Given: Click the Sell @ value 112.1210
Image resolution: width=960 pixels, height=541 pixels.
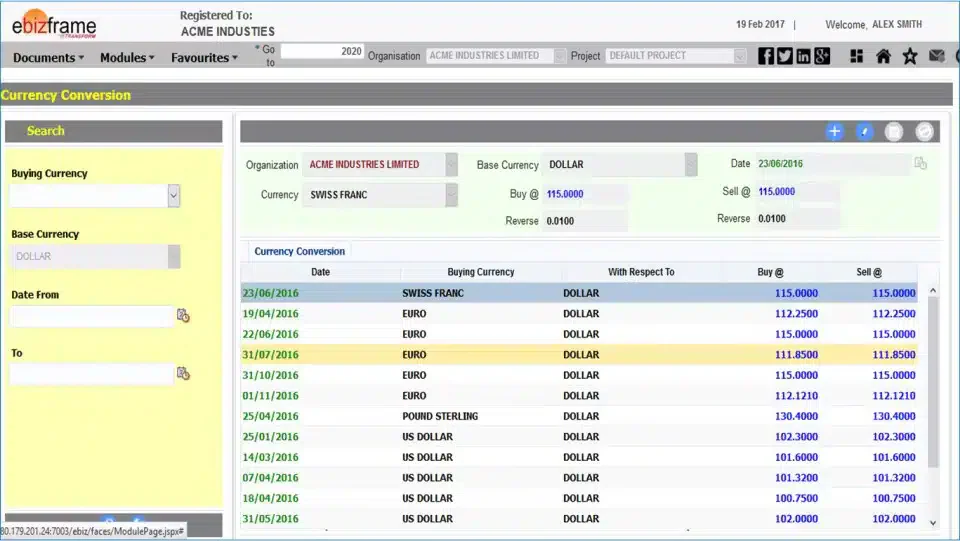Looking at the screenshot, I should pyautogui.click(x=894, y=395).
